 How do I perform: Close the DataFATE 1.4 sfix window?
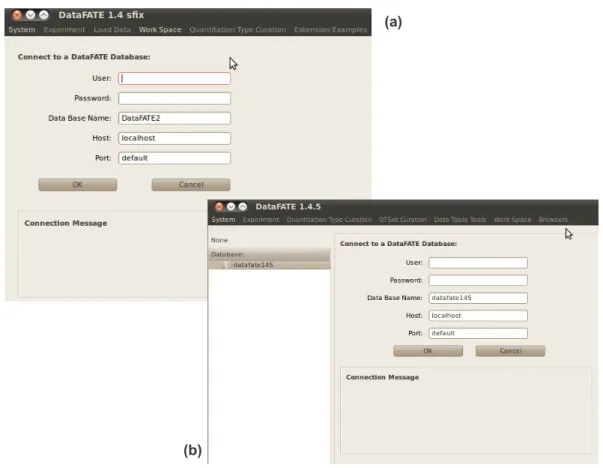pyautogui.click(x=17, y=15)
